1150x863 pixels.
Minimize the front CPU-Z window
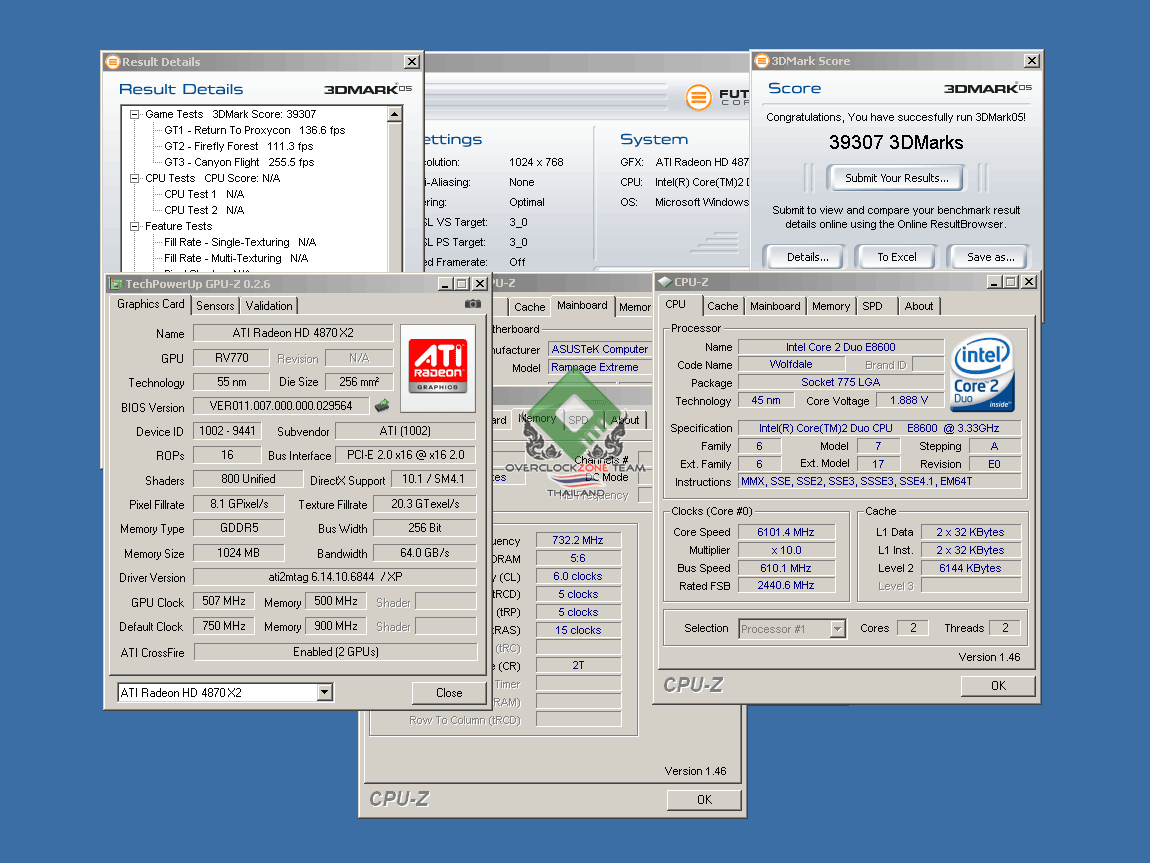[x=995, y=282]
